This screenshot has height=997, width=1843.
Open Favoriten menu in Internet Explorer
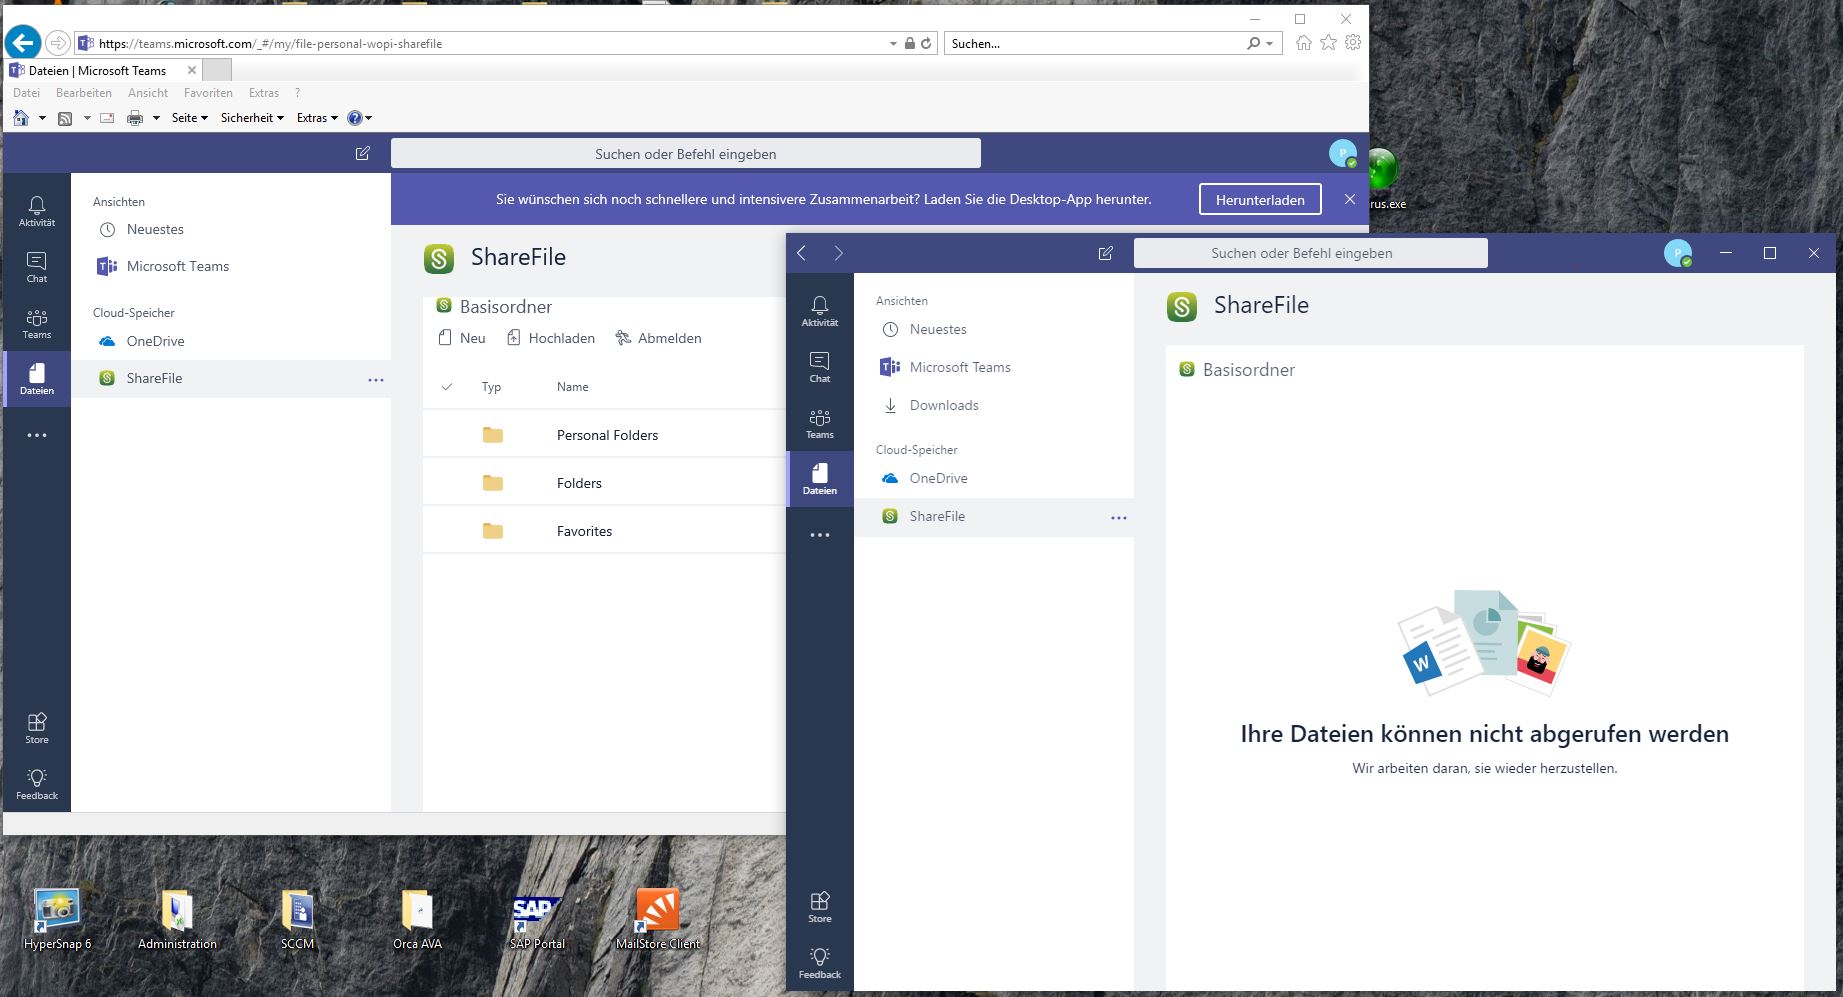coord(208,93)
